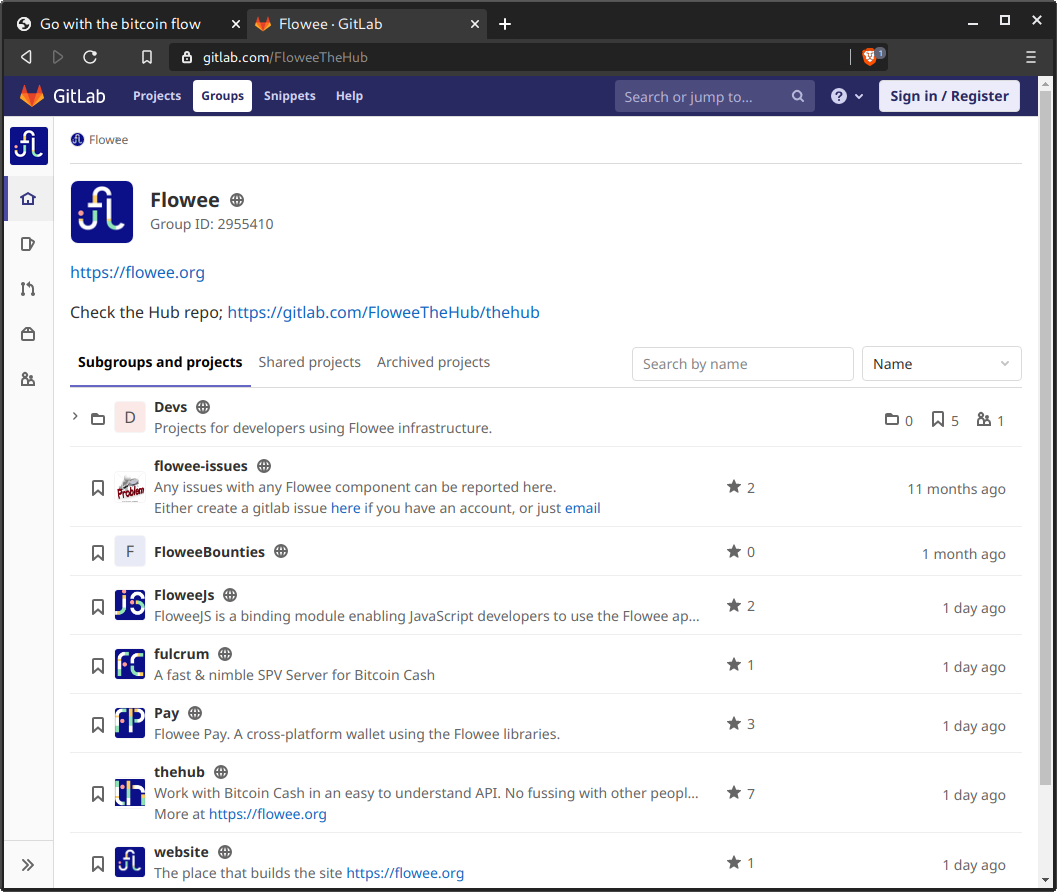Image resolution: width=1057 pixels, height=892 pixels.
Task: Close the Flowee GitLab browser tab
Action: coord(475,24)
